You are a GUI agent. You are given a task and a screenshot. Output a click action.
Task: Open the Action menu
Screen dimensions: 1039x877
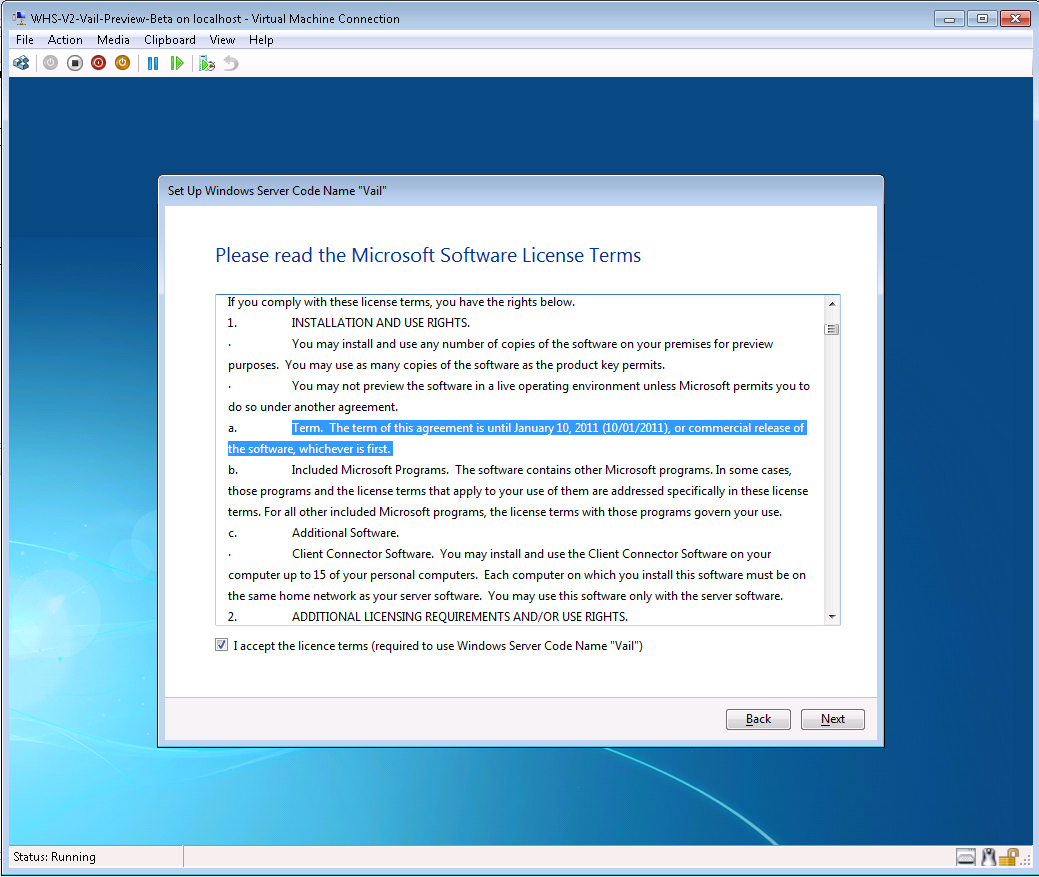point(65,40)
